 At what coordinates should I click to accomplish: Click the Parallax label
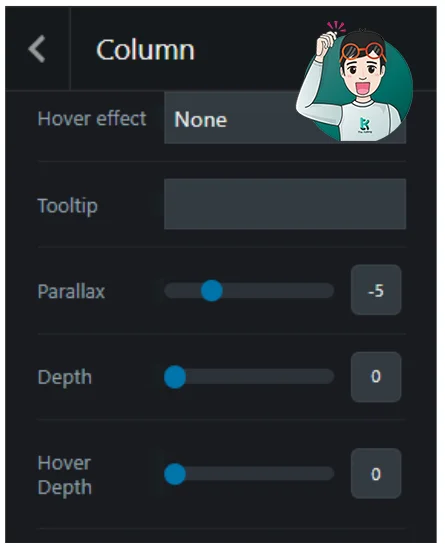(71, 291)
